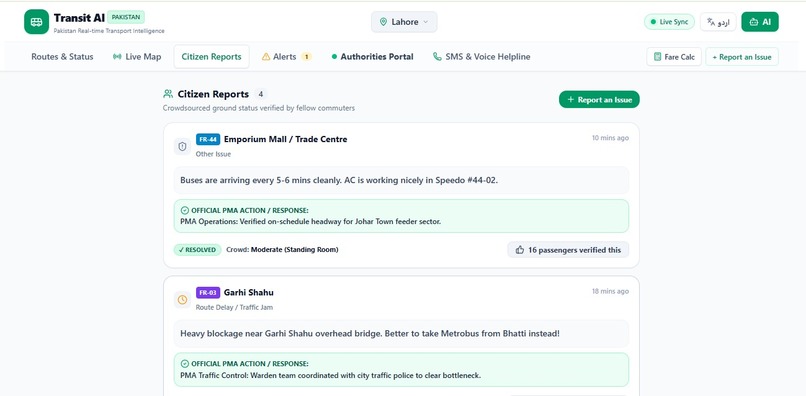Click the robot icon in AI button
The image size is (806, 396).
click(754, 22)
